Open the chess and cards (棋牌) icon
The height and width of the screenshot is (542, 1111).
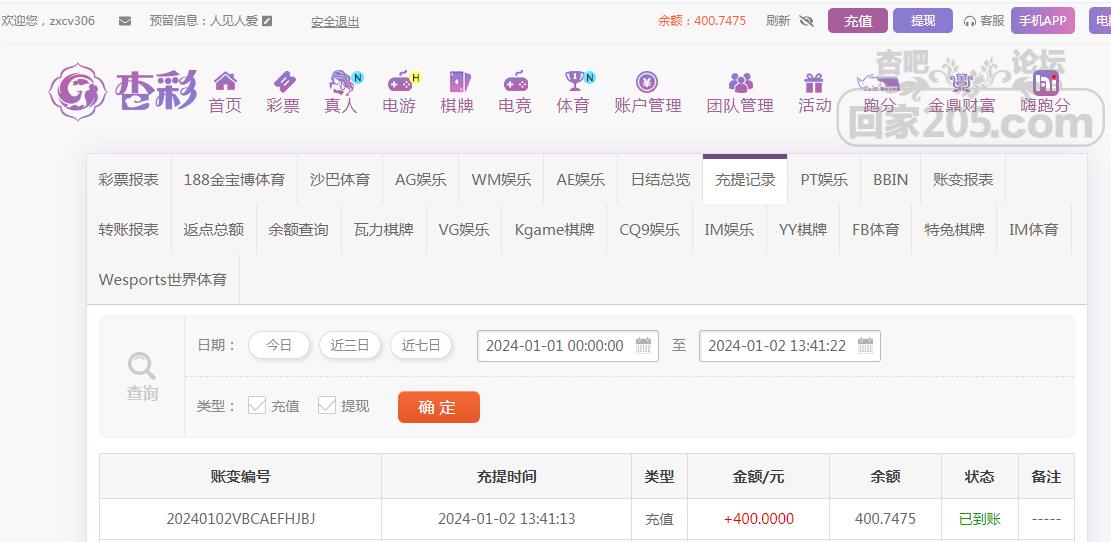point(457,82)
